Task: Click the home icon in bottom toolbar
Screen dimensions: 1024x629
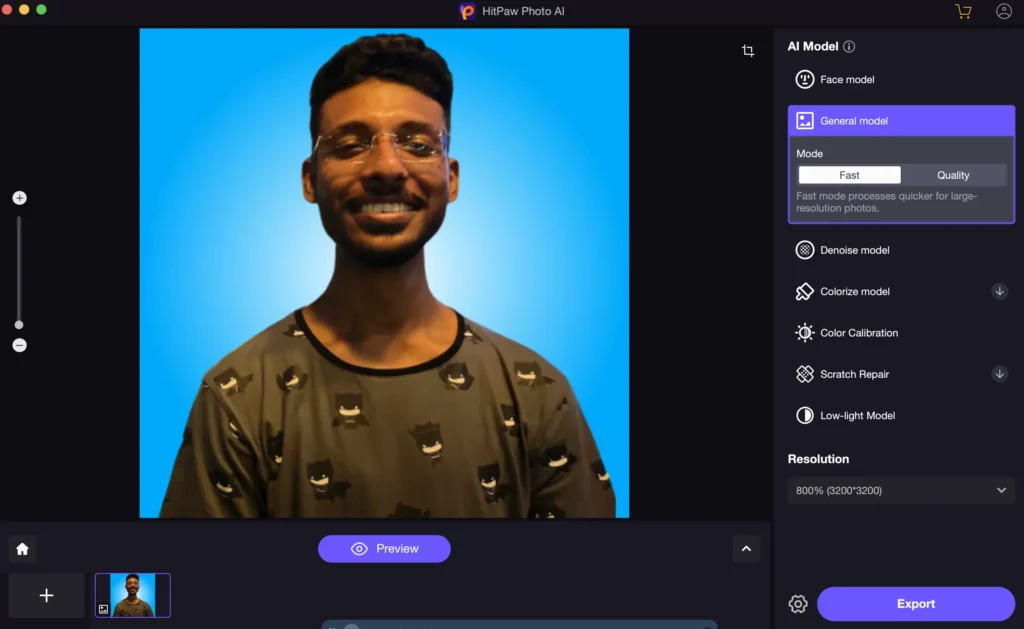Action: pyautogui.click(x=22, y=548)
